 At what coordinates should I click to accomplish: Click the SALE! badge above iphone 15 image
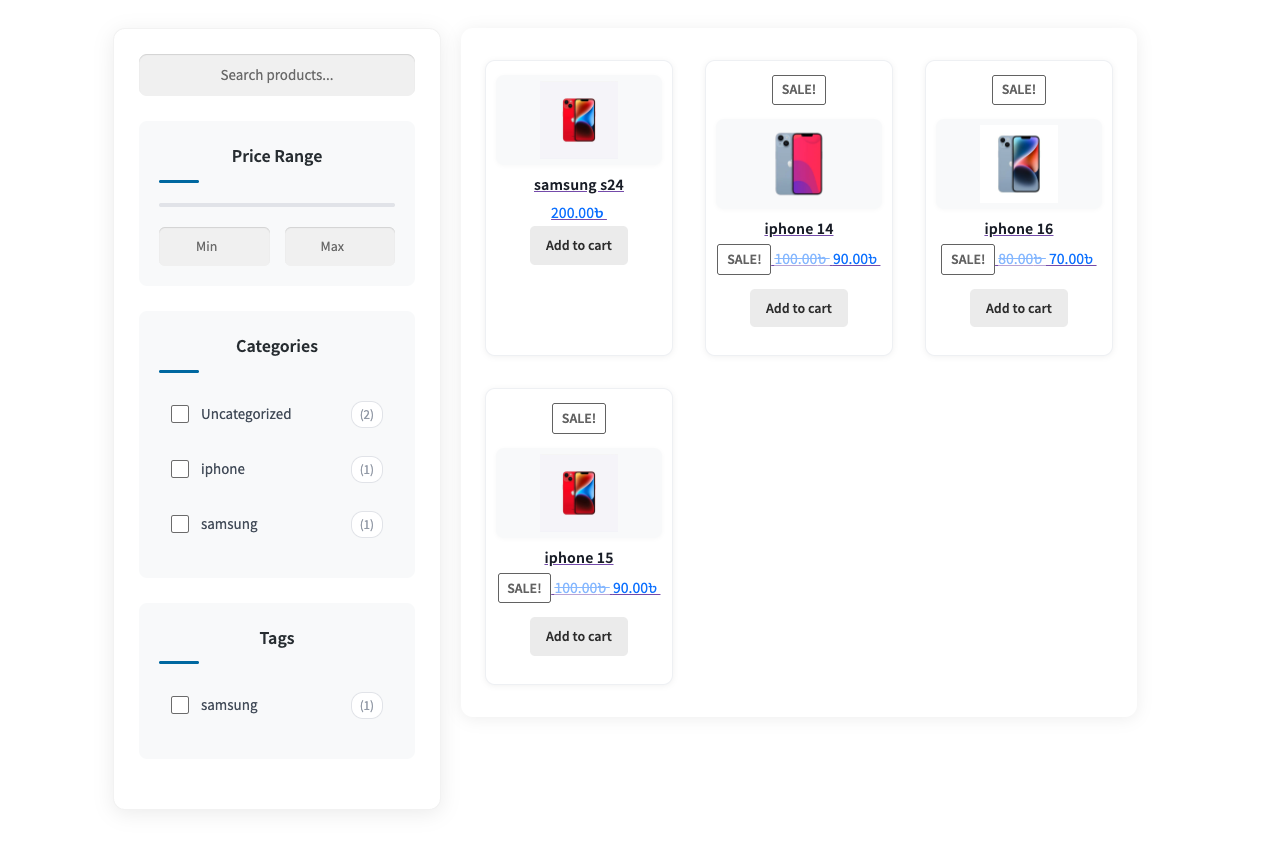tap(579, 419)
